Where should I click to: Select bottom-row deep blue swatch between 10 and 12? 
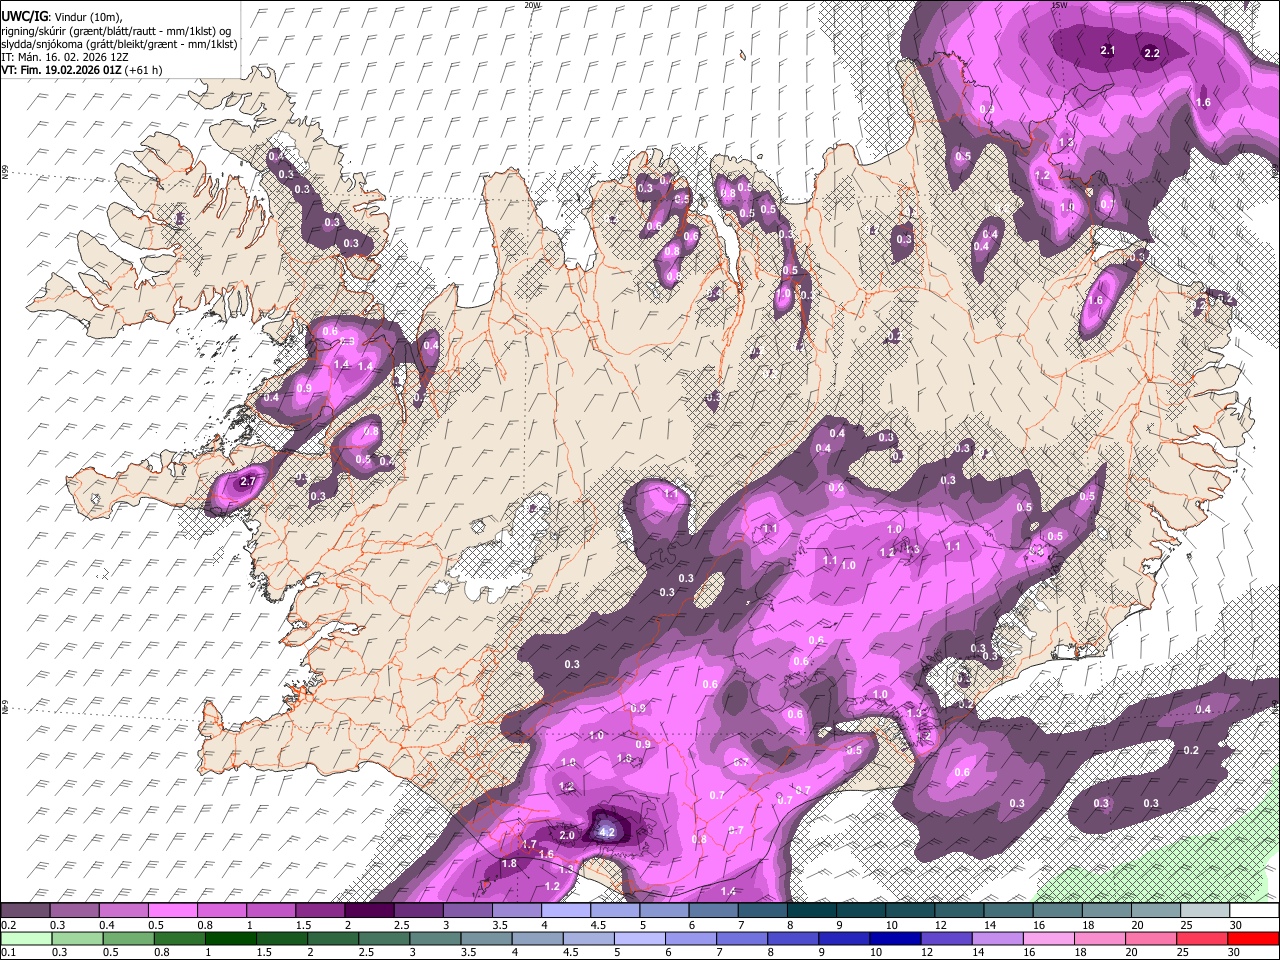click(893, 938)
